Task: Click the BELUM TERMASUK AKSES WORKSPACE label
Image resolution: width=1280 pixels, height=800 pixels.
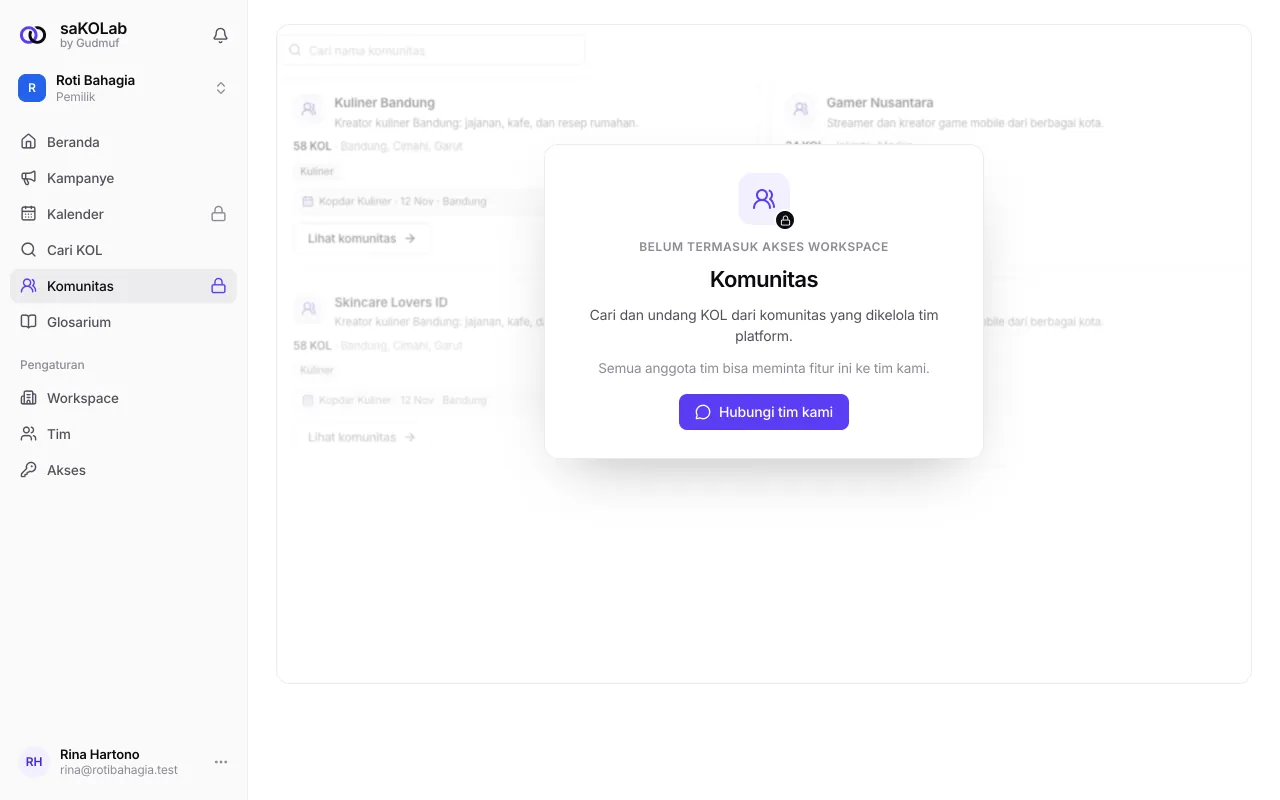Action: pyautogui.click(x=764, y=247)
